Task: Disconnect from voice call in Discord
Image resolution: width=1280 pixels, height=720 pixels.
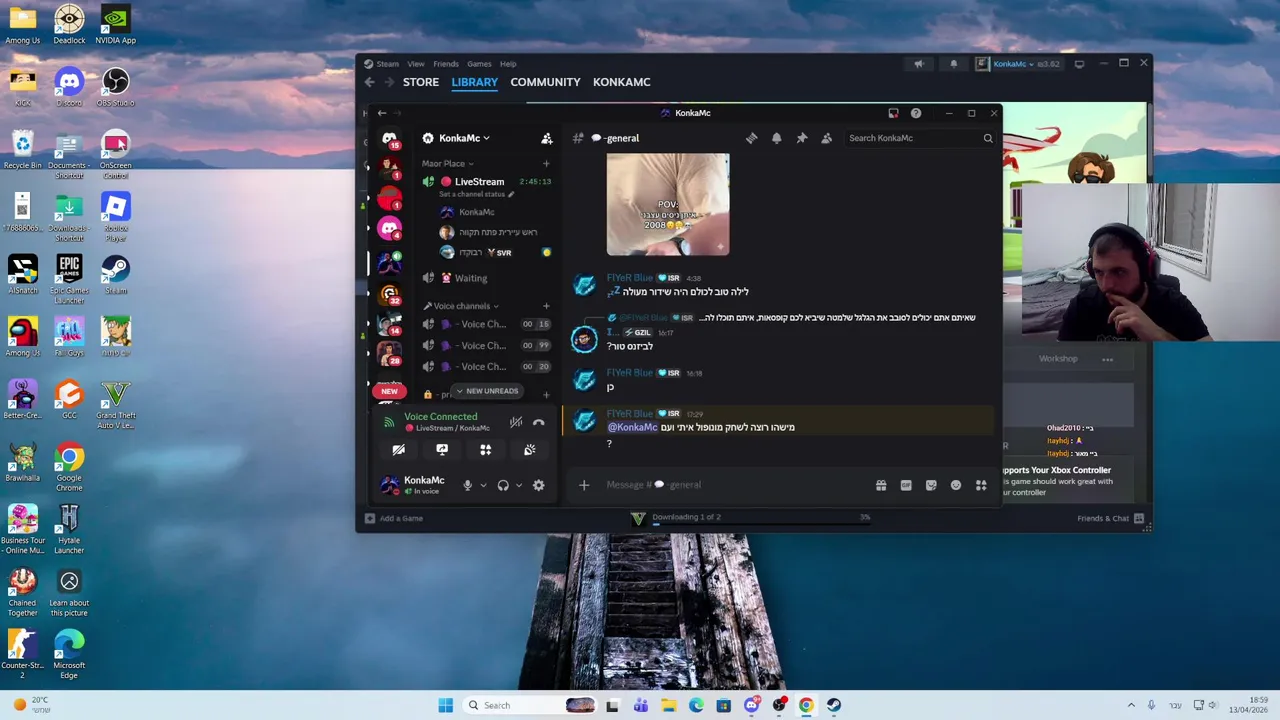Action: pos(538,422)
